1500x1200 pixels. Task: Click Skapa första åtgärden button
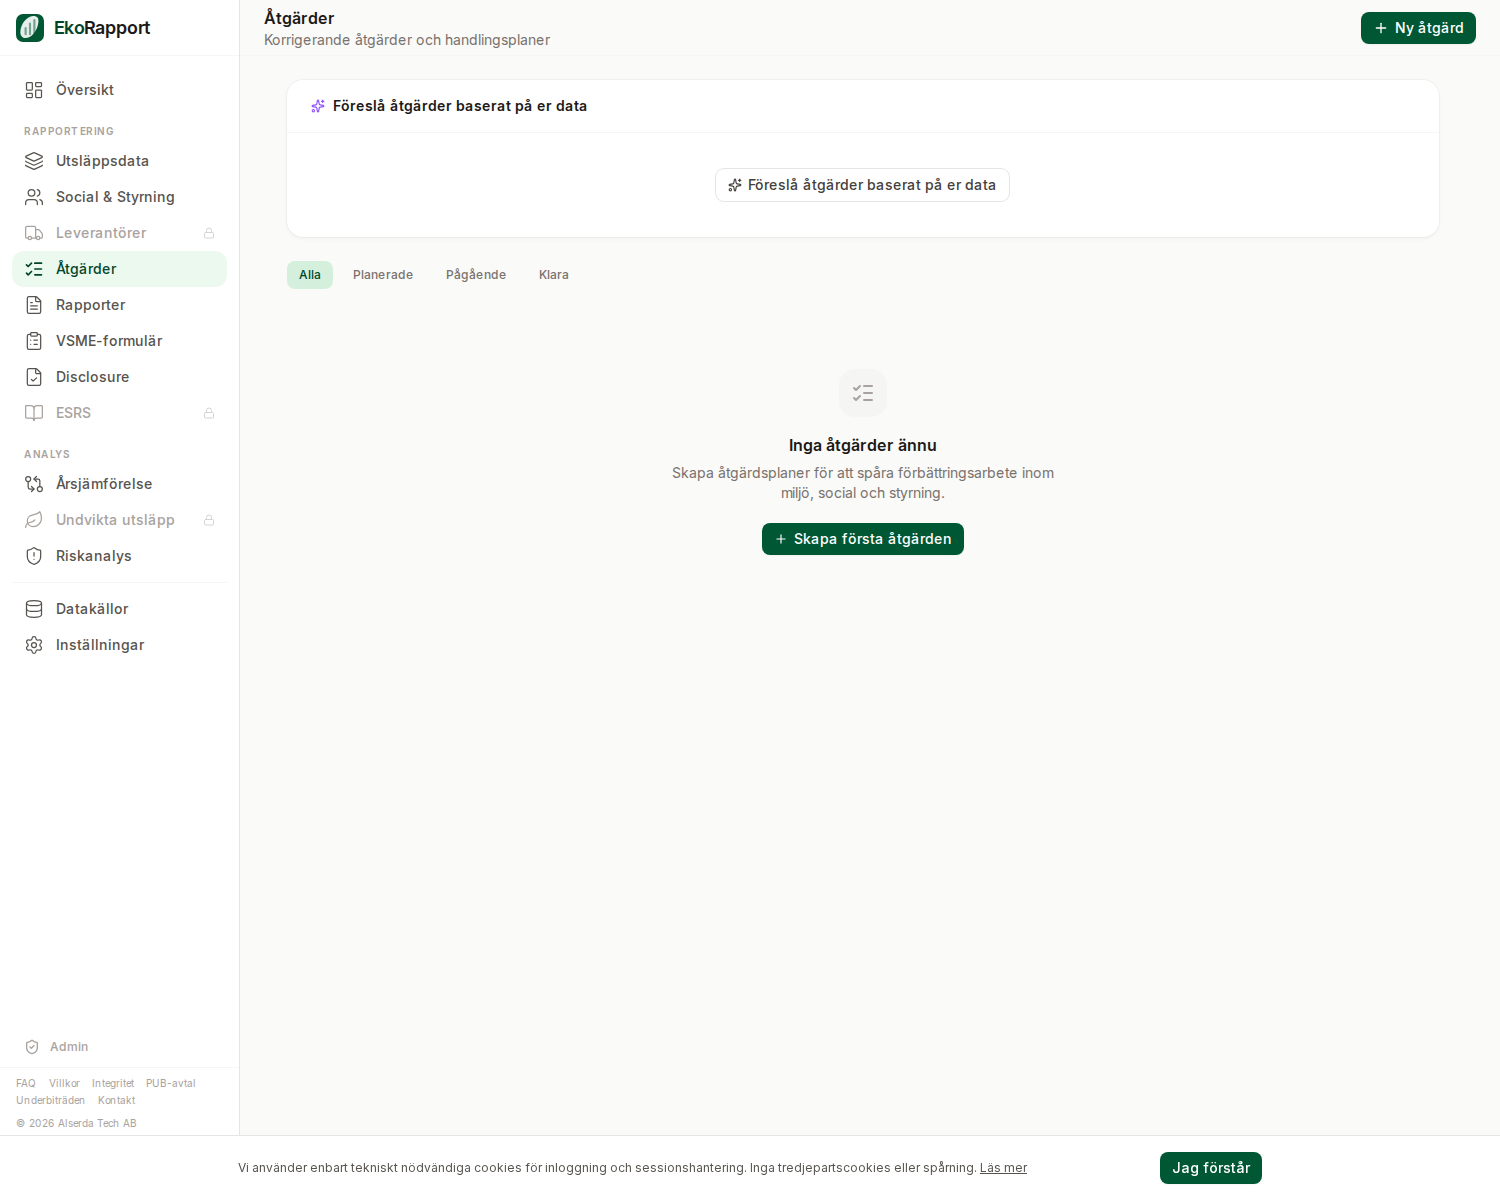pos(863,539)
